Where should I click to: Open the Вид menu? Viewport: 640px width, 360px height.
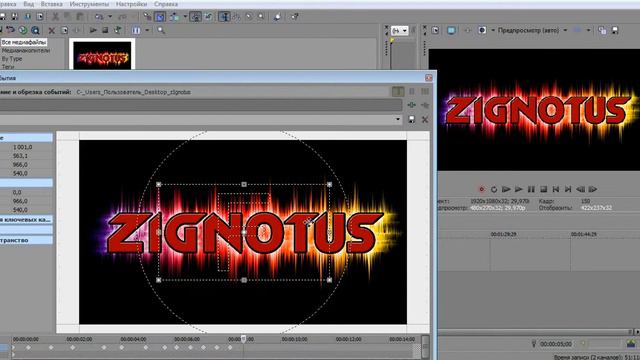(x=29, y=4)
